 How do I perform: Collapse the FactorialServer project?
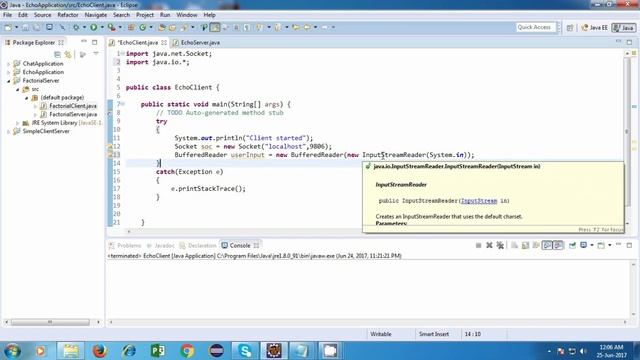tap(9, 81)
